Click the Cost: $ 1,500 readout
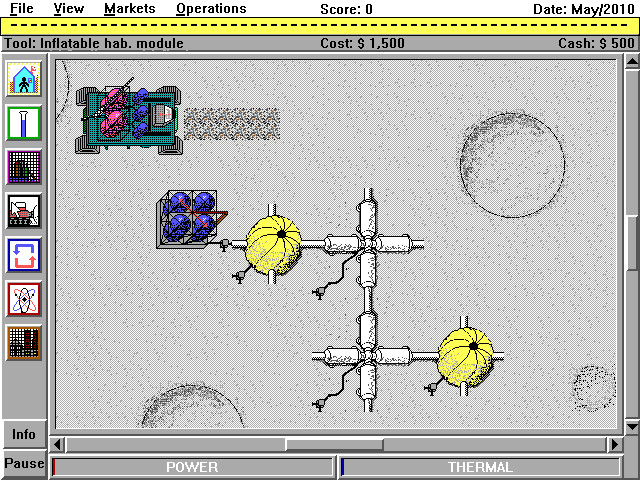 coord(362,43)
